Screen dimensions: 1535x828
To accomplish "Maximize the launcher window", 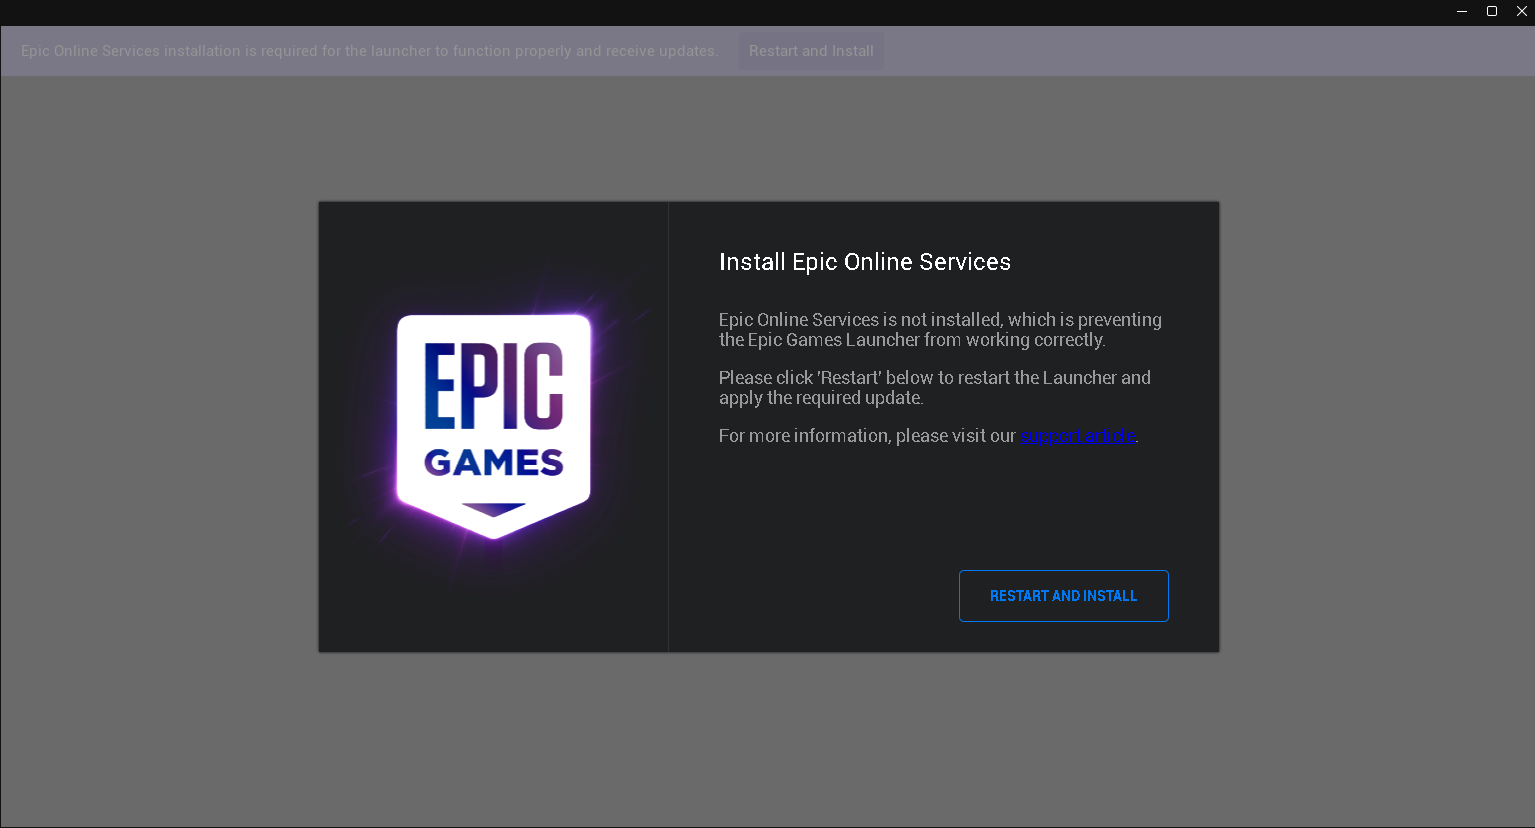I will point(1492,12).
